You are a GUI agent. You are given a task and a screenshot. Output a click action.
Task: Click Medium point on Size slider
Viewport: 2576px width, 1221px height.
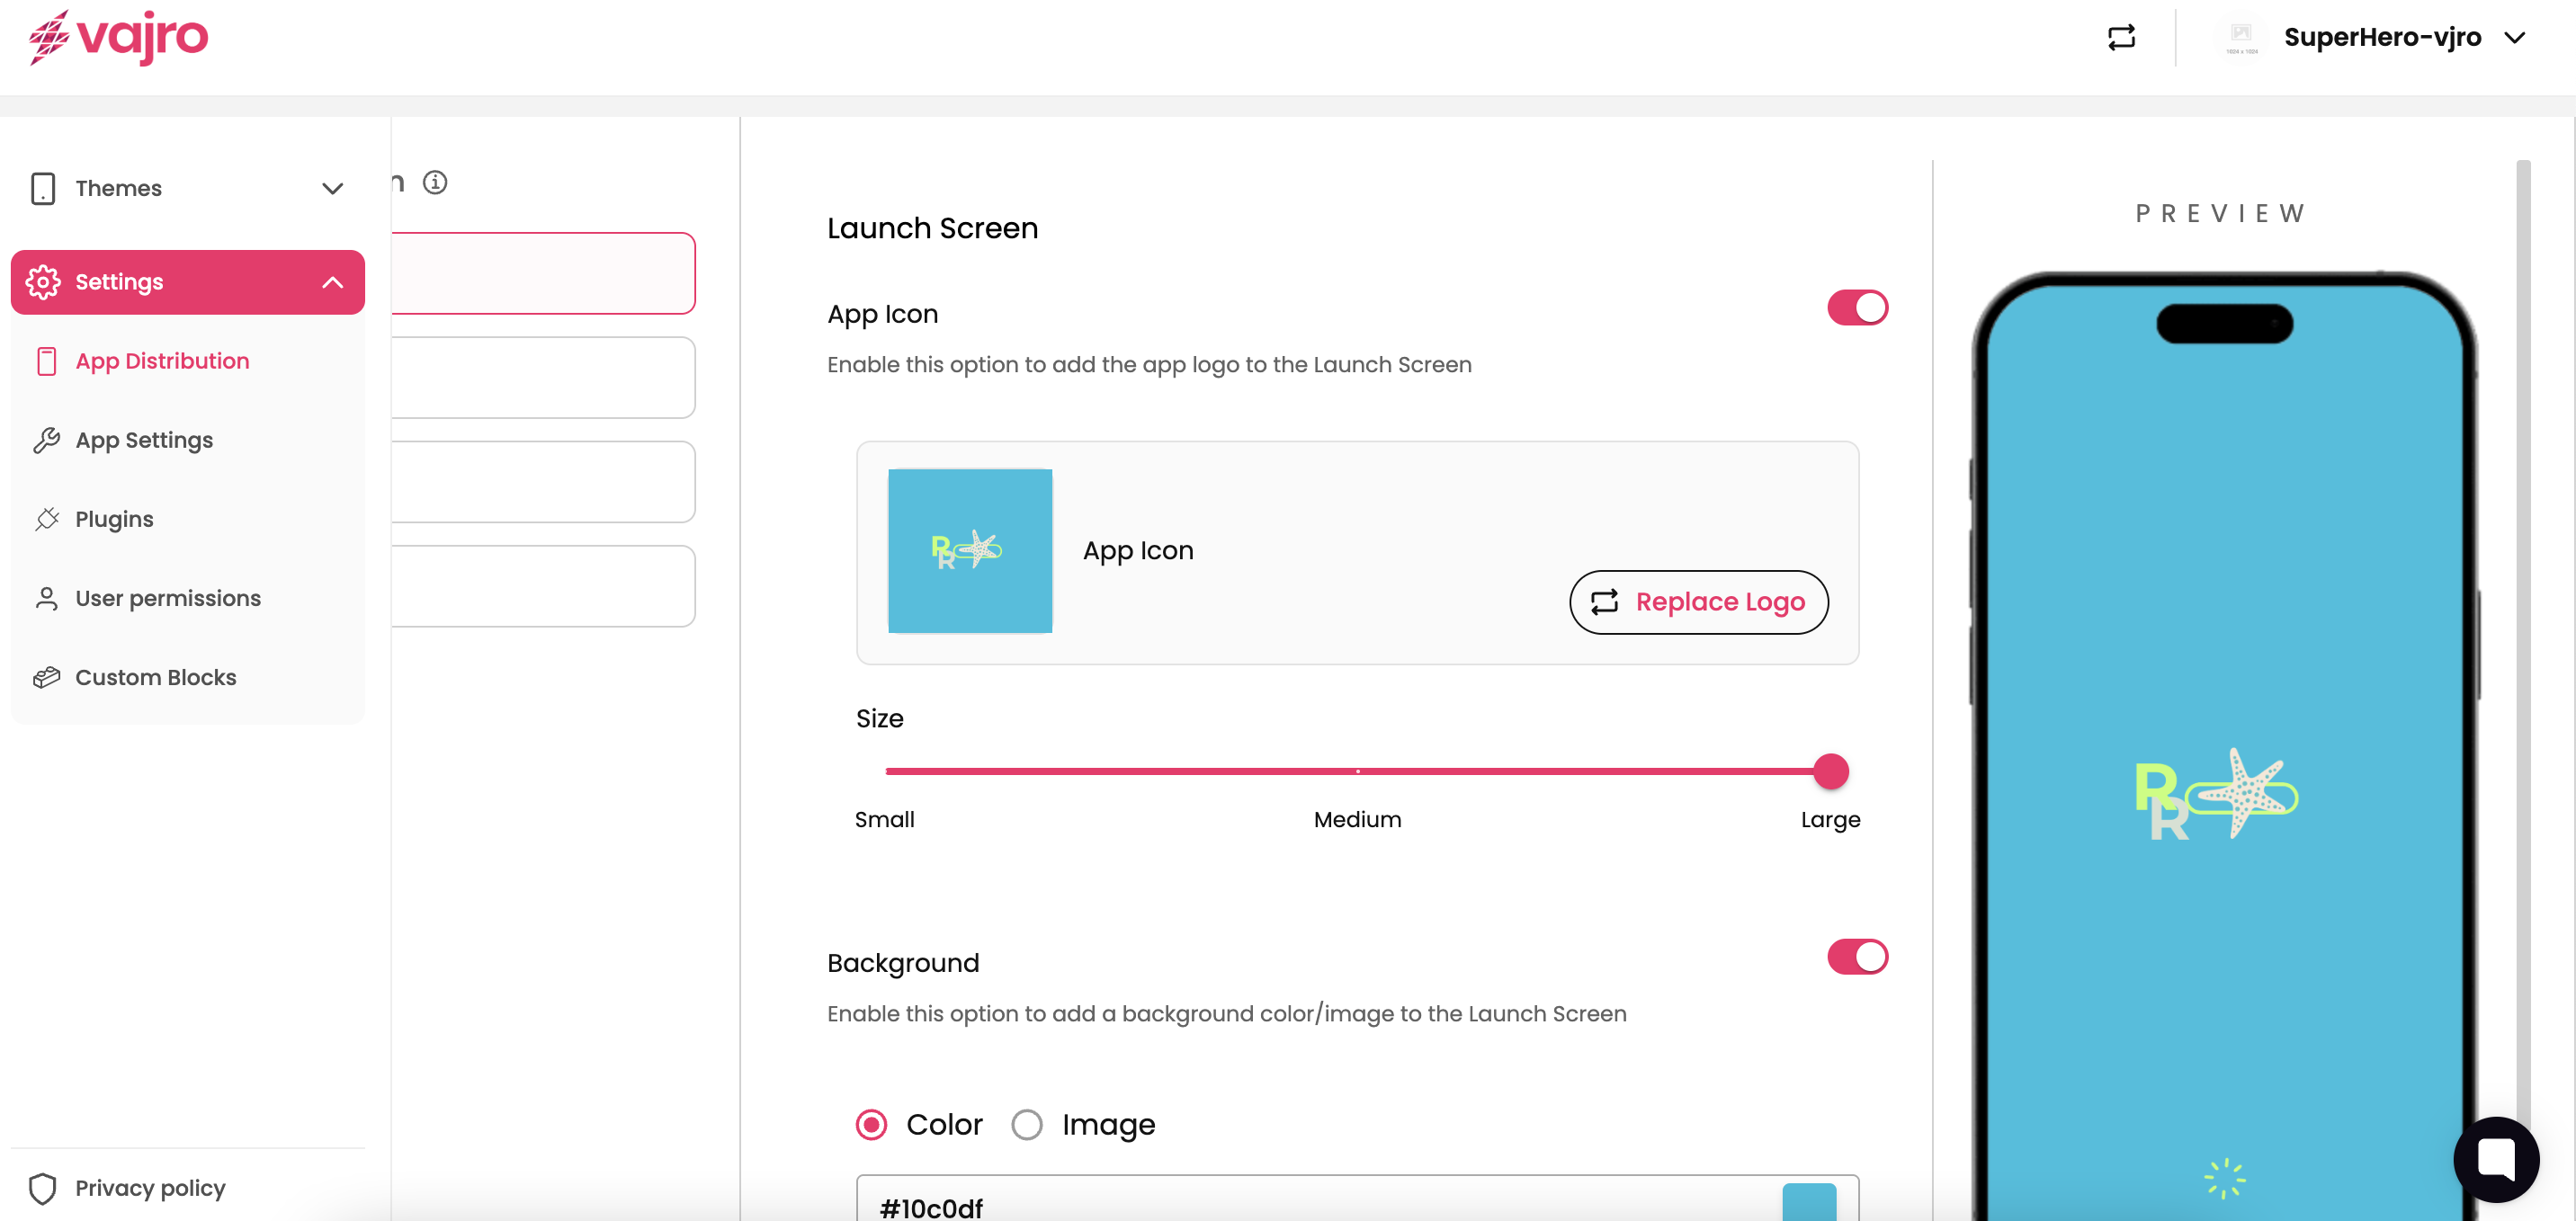[1357, 771]
